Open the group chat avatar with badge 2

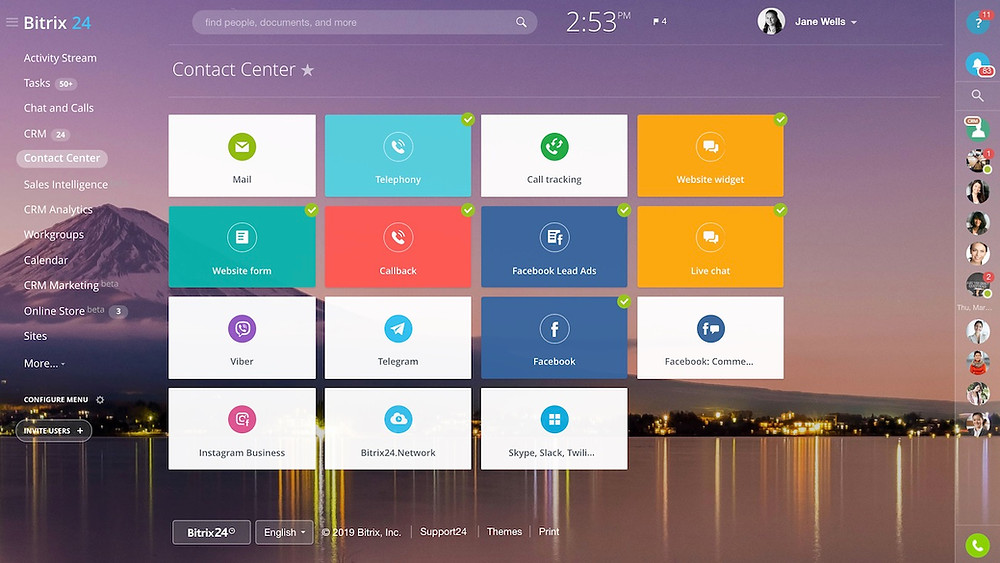point(978,284)
